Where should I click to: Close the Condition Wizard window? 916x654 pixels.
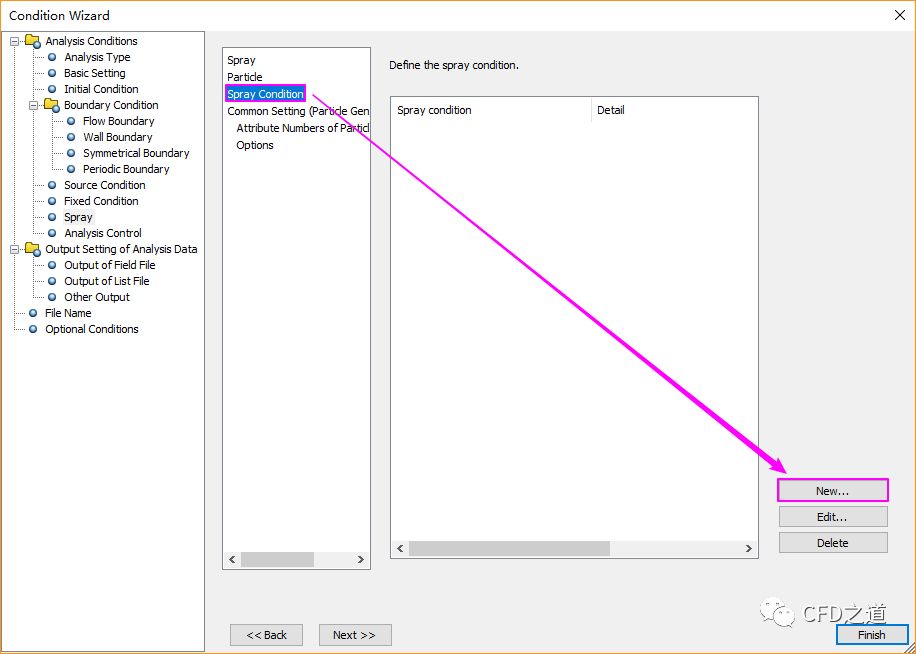(900, 16)
